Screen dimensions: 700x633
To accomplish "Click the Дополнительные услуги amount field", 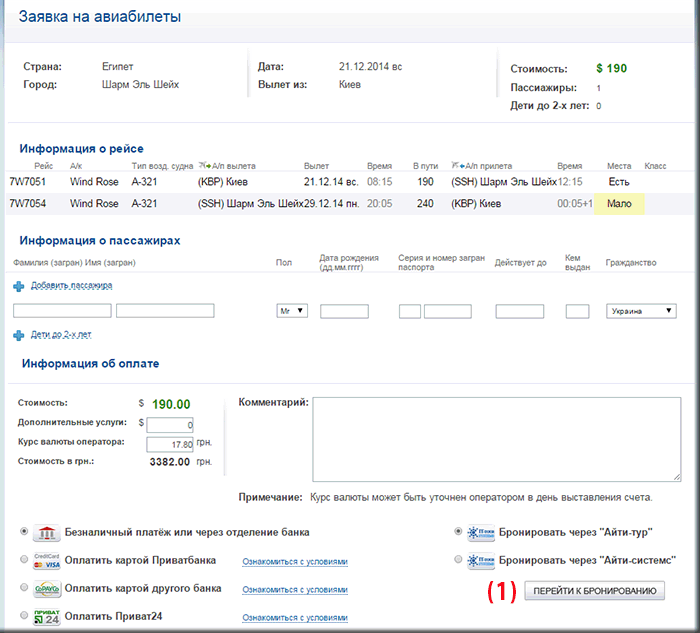I will click(176, 425).
